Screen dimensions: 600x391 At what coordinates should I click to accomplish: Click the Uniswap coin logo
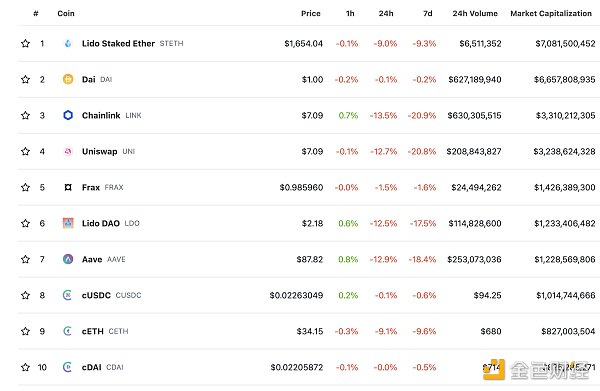click(68, 152)
